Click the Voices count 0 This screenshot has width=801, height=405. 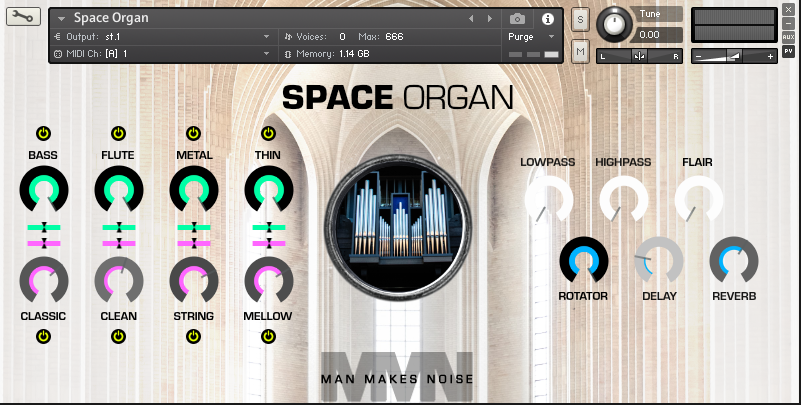coord(342,37)
